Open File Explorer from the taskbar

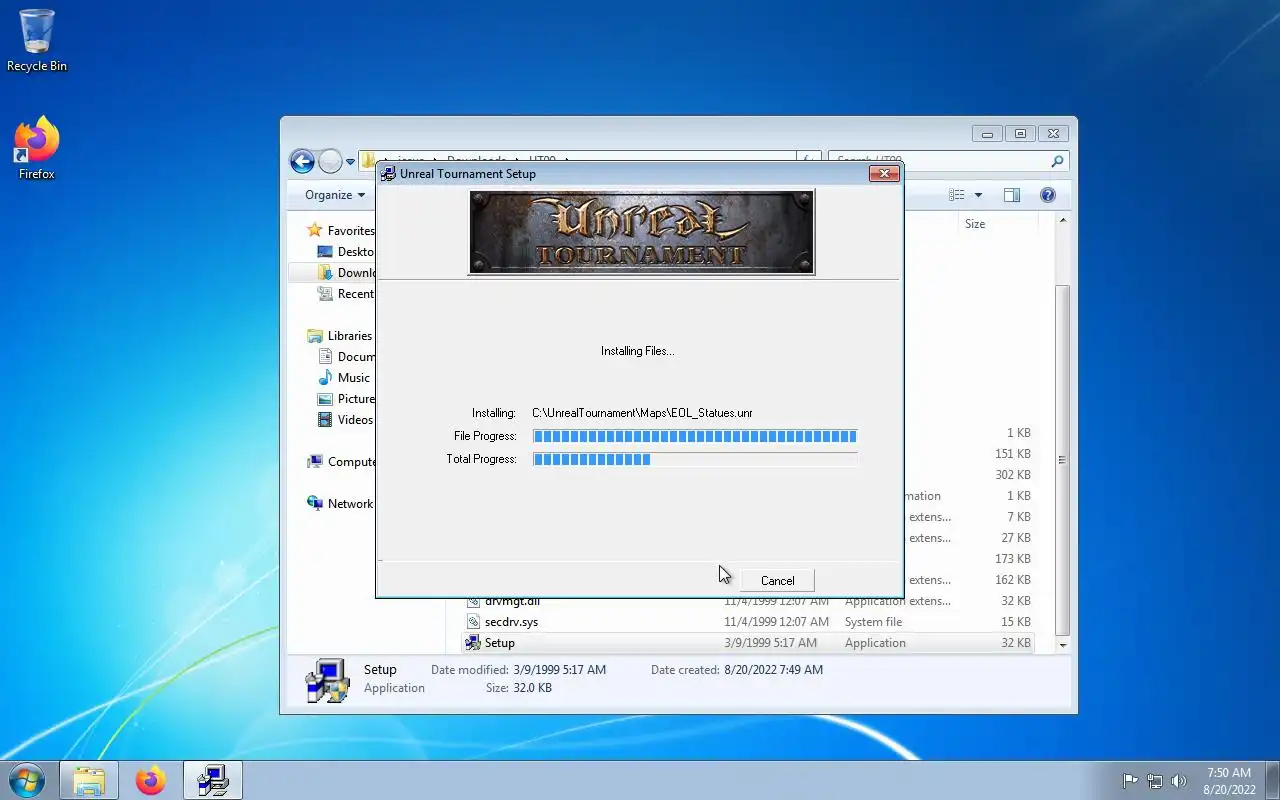(x=89, y=780)
